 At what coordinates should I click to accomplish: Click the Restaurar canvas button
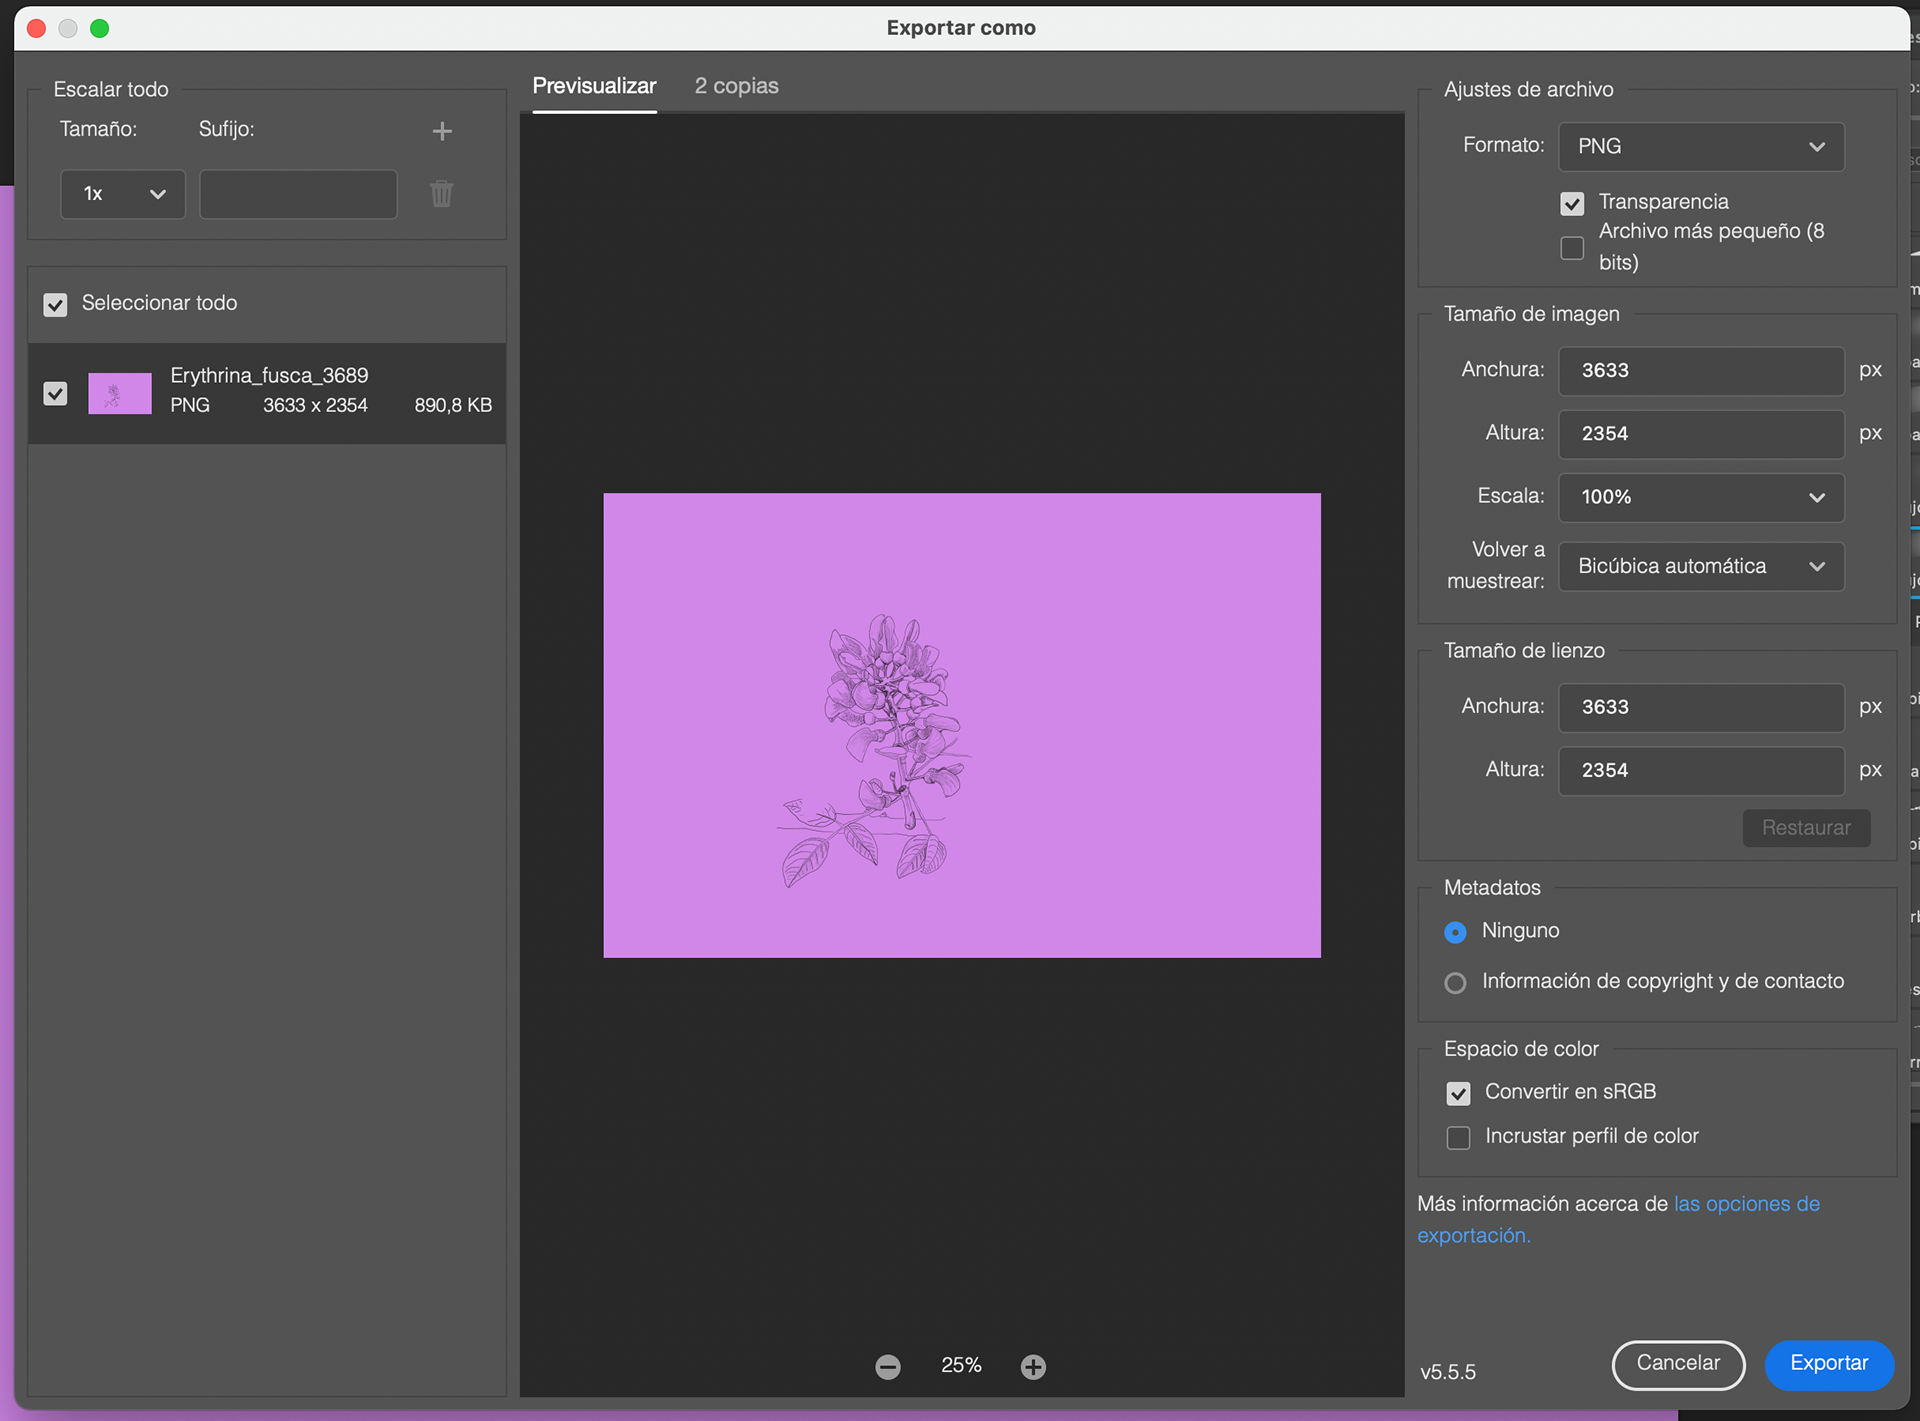pos(1806,828)
